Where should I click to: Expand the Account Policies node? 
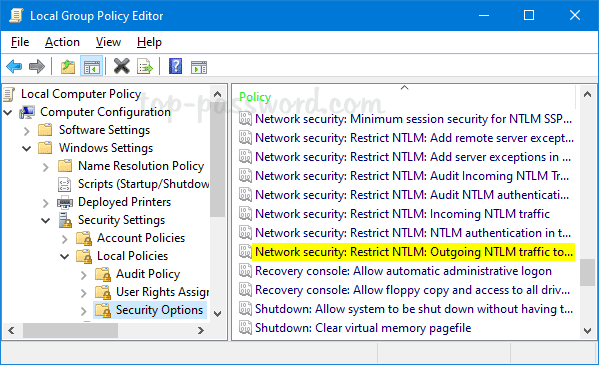point(65,239)
